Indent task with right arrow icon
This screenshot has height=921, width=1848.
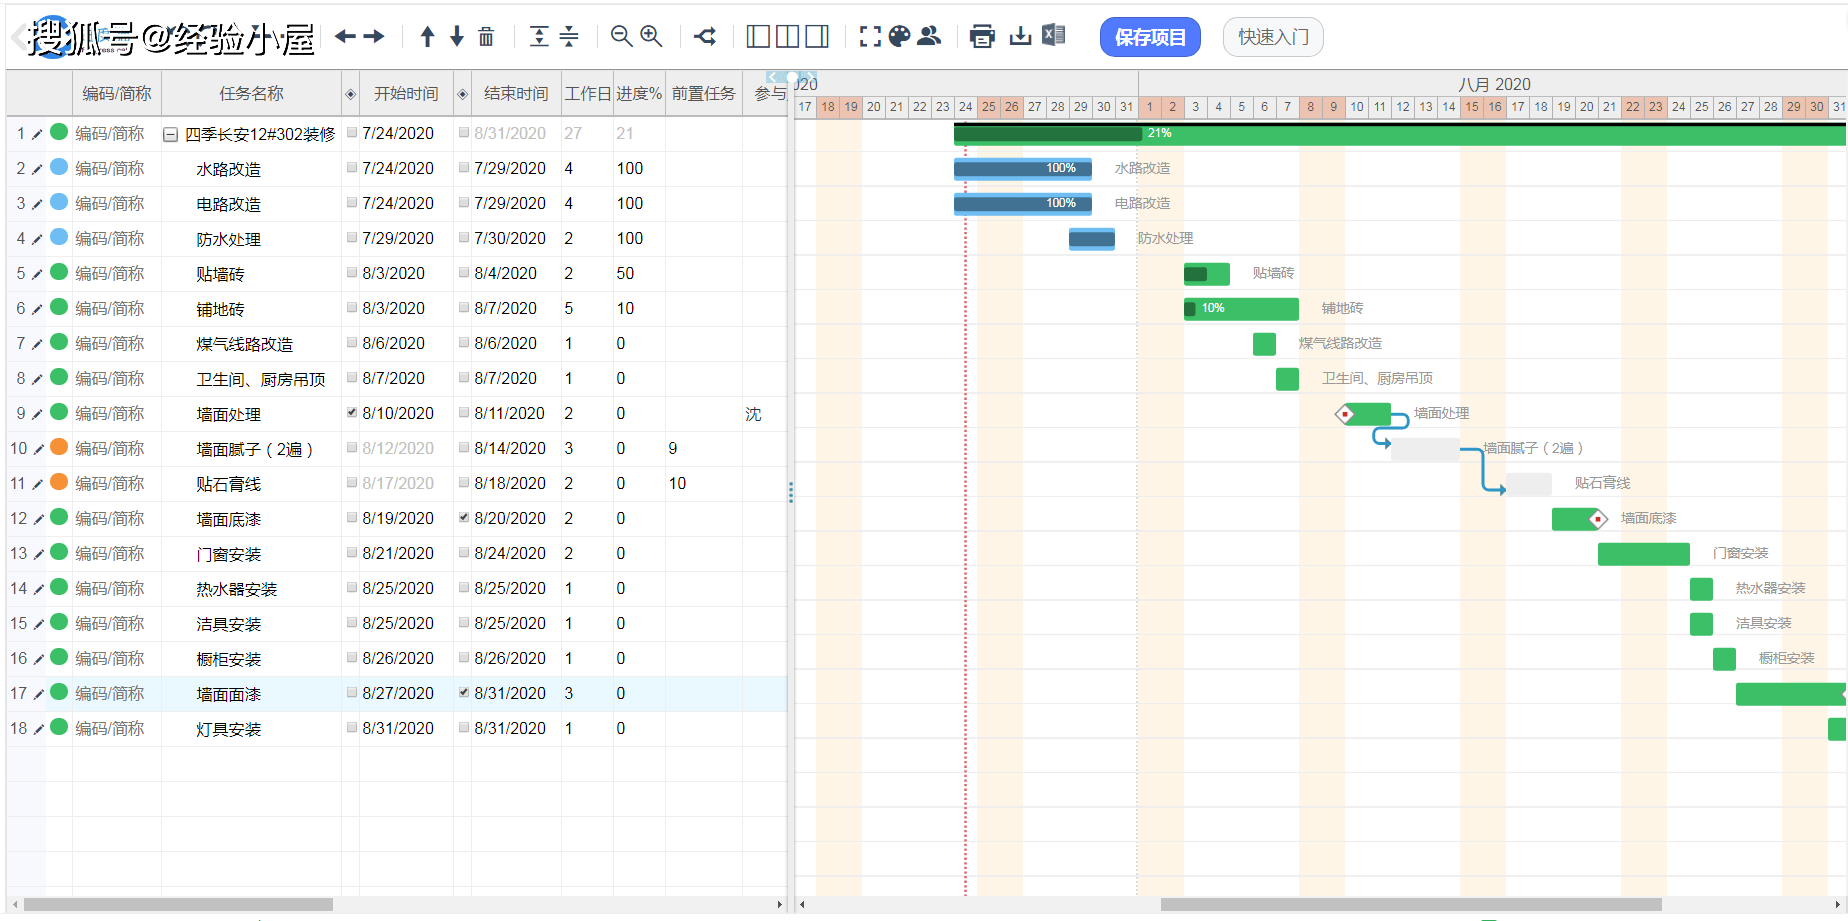point(375,37)
